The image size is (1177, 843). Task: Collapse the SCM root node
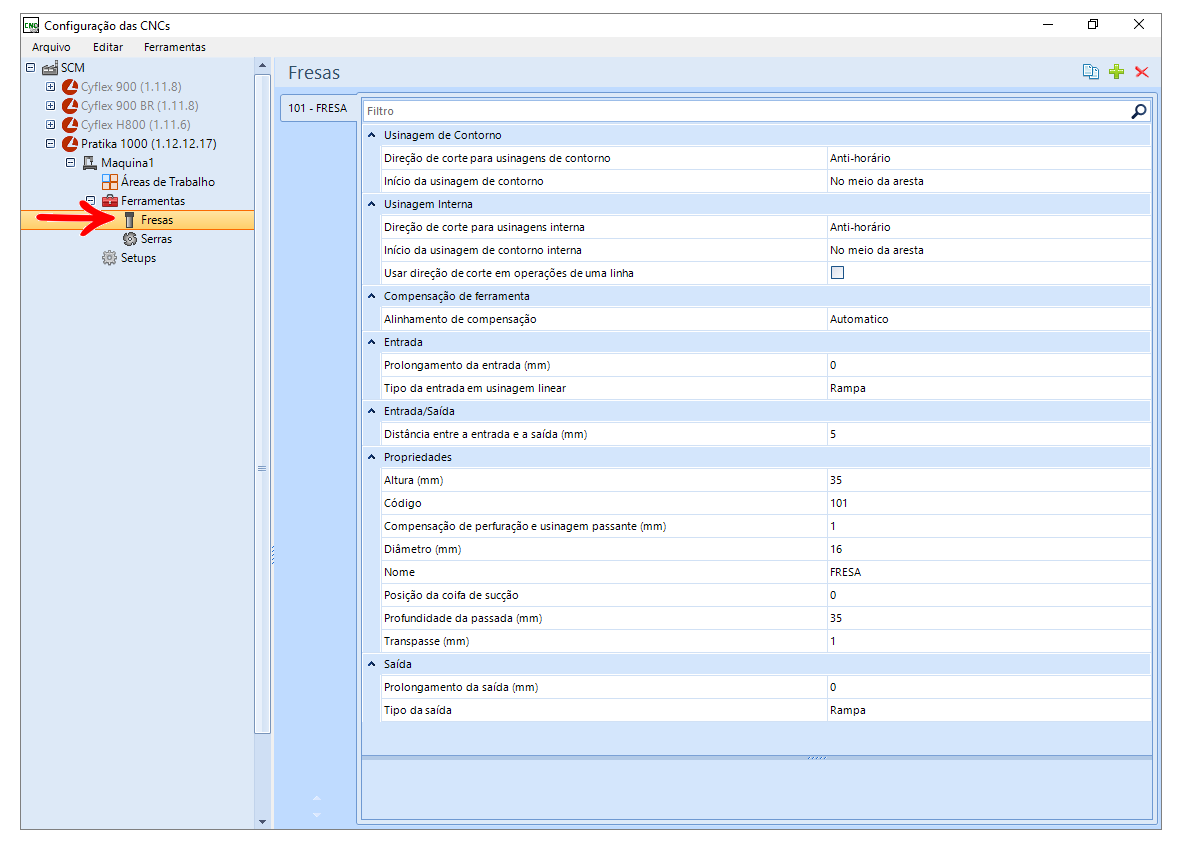(x=31, y=68)
